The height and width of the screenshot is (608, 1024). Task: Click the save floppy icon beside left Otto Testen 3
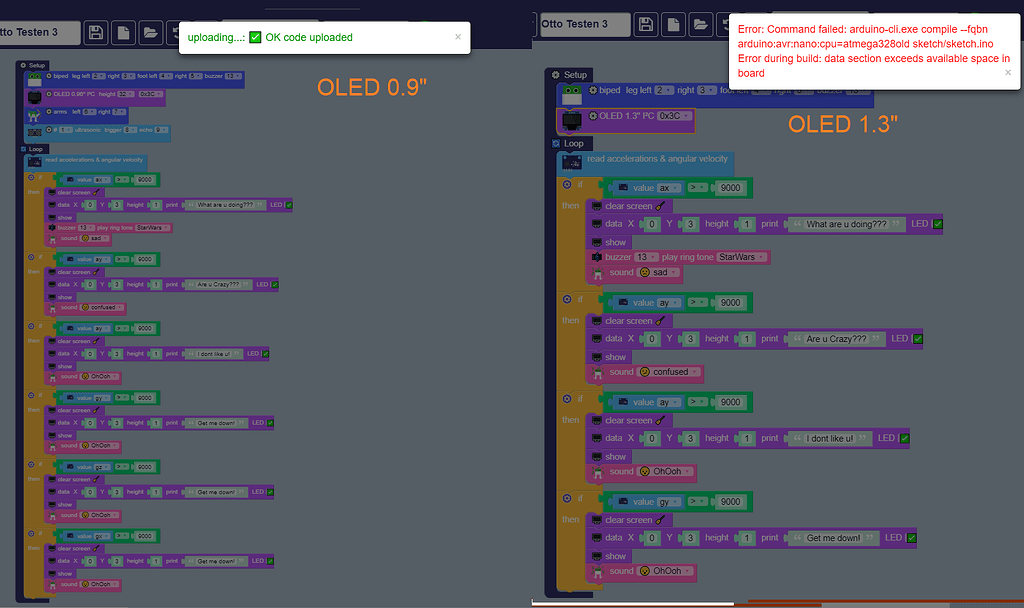click(x=96, y=33)
